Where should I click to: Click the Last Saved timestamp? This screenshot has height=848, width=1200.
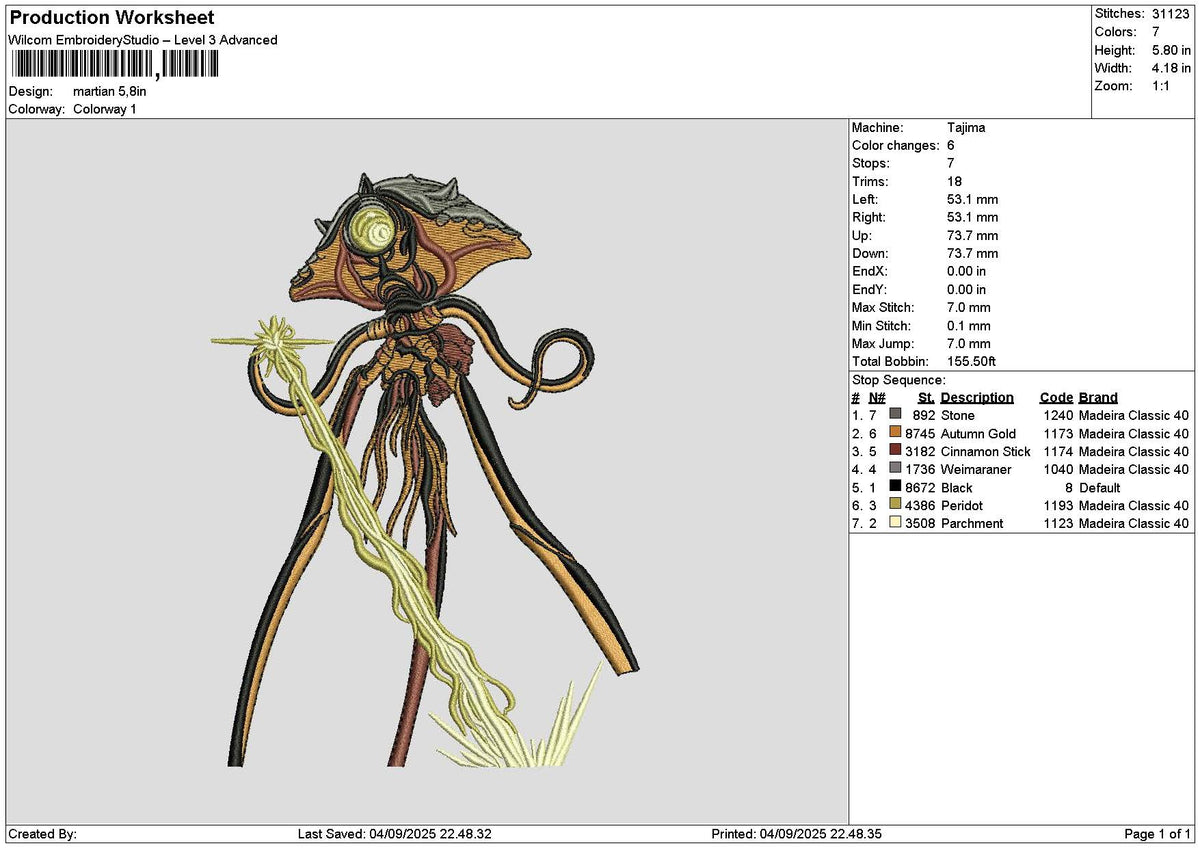tap(395, 834)
